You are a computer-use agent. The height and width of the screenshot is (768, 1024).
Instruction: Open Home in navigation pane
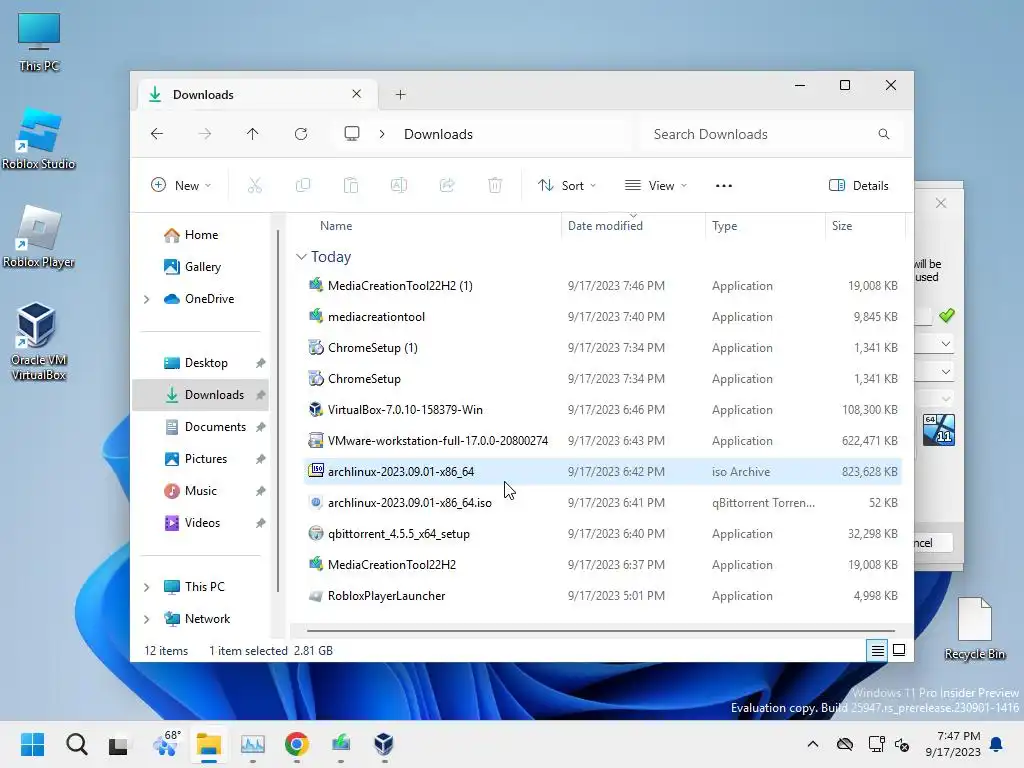[201, 234]
